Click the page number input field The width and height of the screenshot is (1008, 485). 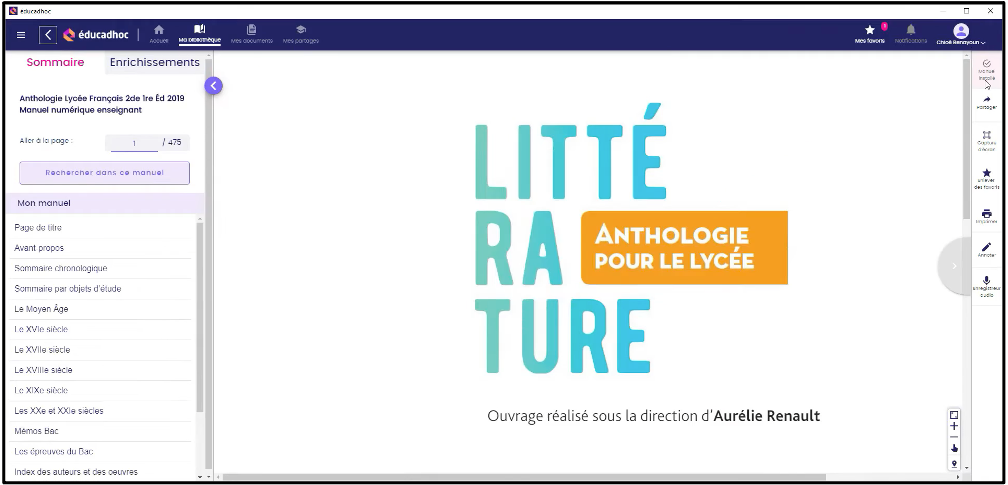pos(133,142)
